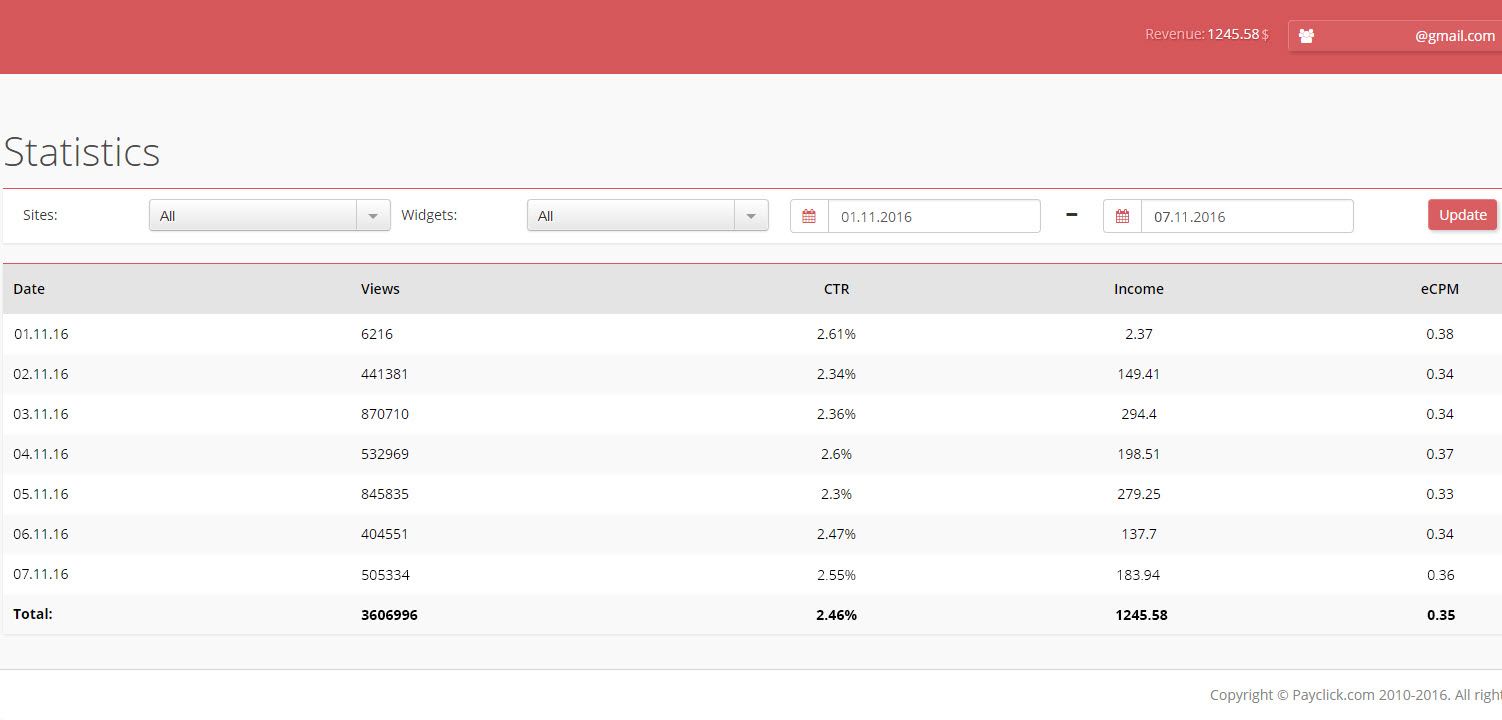Image resolution: width=1502 pixels, height=720 pixels.
Task: Click the CTR value 2.36%
Action: pyautogui.click(x=836, y=414)
